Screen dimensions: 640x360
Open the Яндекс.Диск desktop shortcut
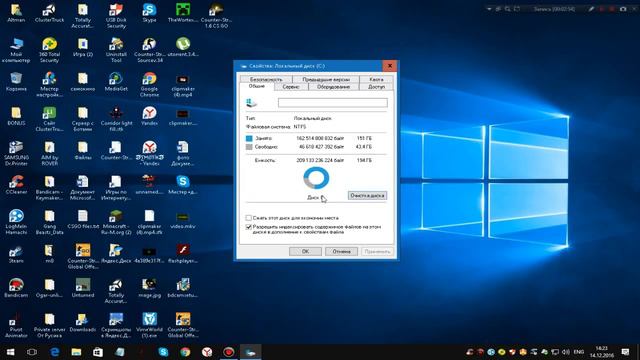pos(116,253)
